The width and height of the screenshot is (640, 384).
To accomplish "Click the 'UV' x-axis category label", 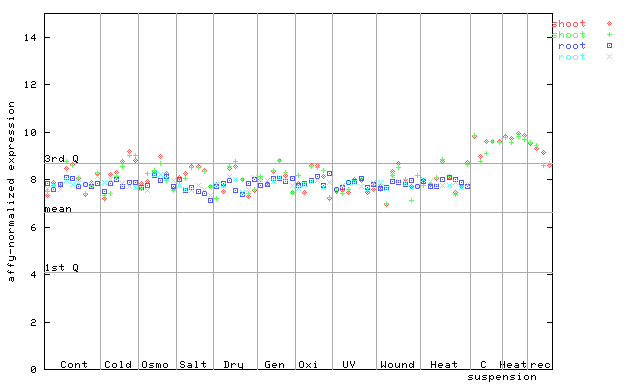I will tap(349, 364).
